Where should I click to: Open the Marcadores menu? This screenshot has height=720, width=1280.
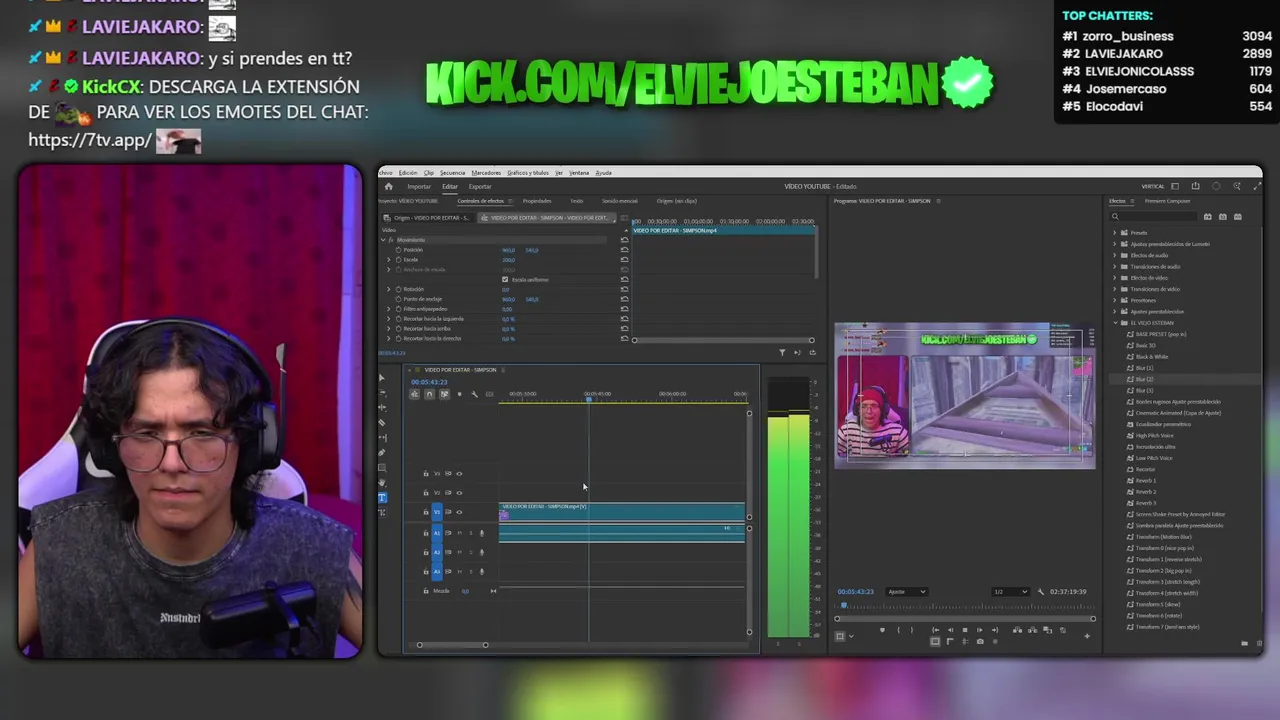click(486, 173)
